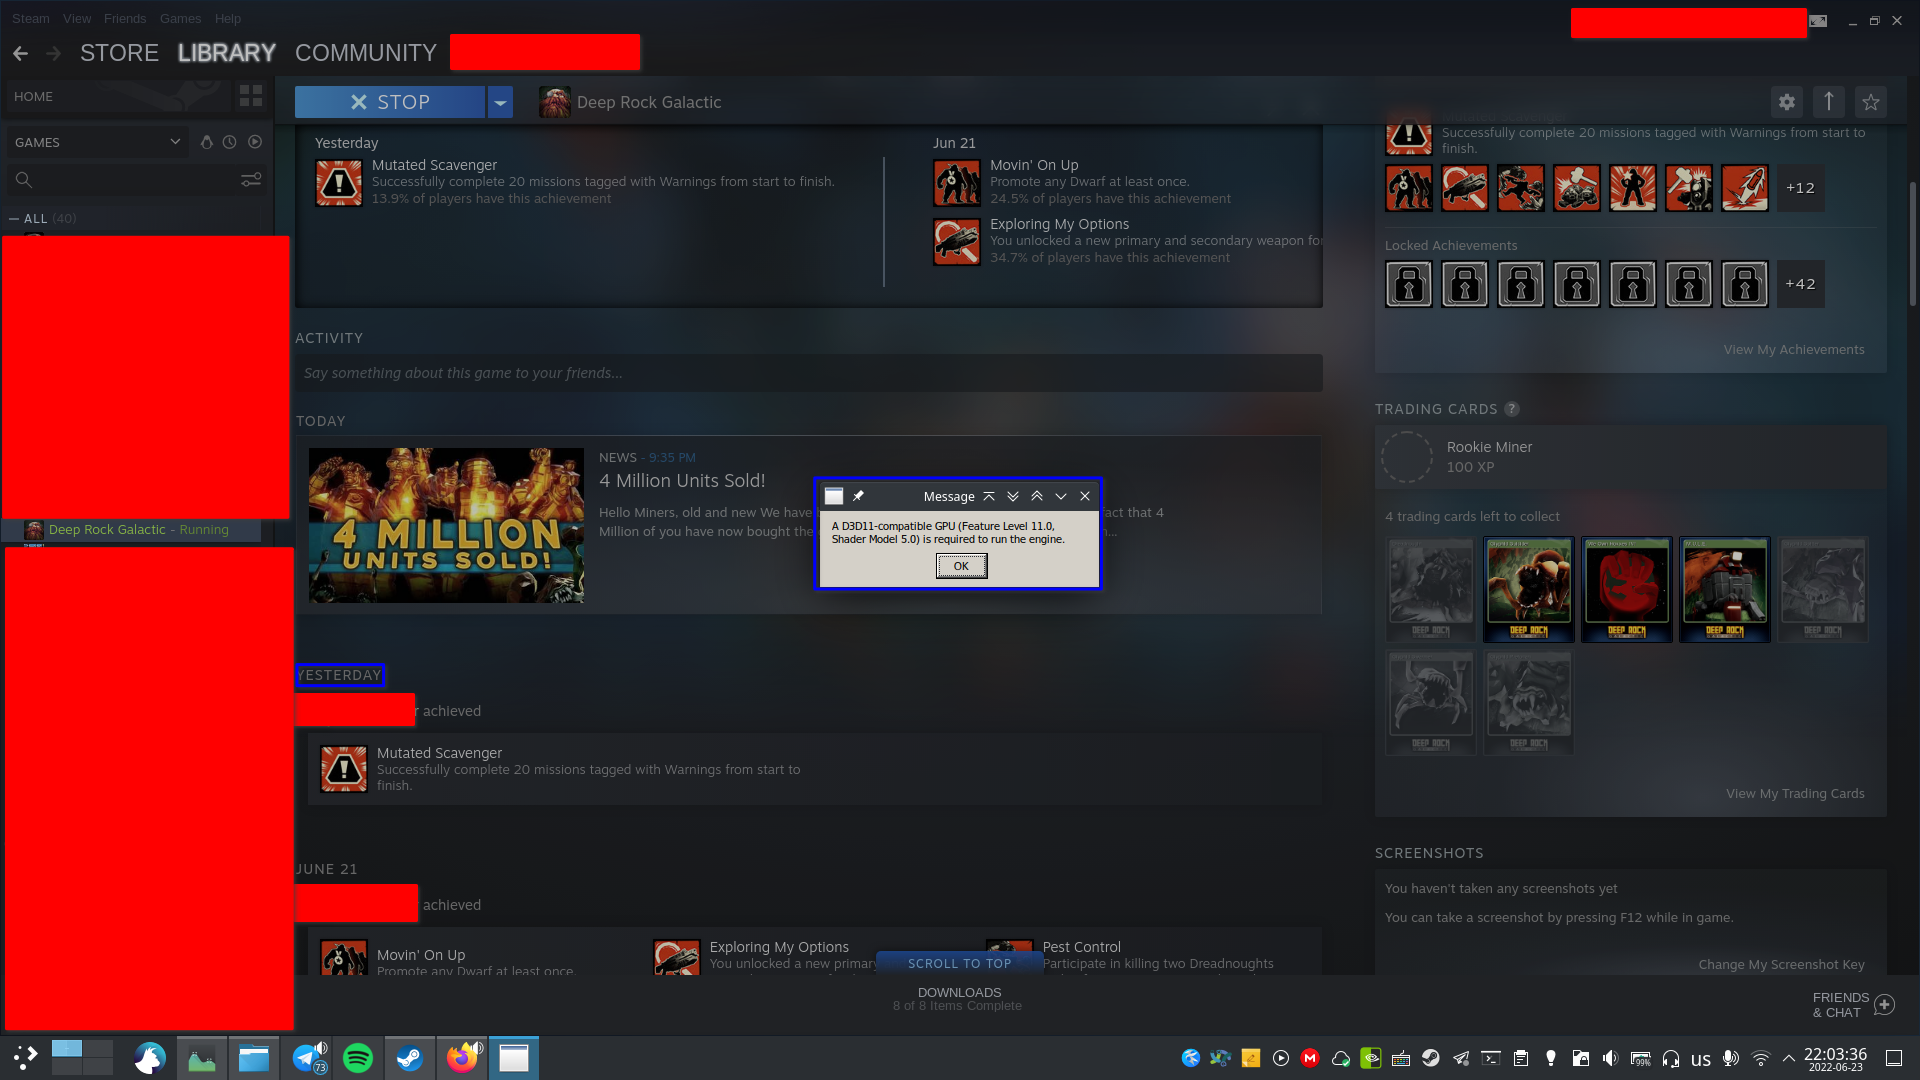Viewport: 1920px width, 1080px height.
Task: Show only ready-to-play games icon
Action: coord(255,142)
